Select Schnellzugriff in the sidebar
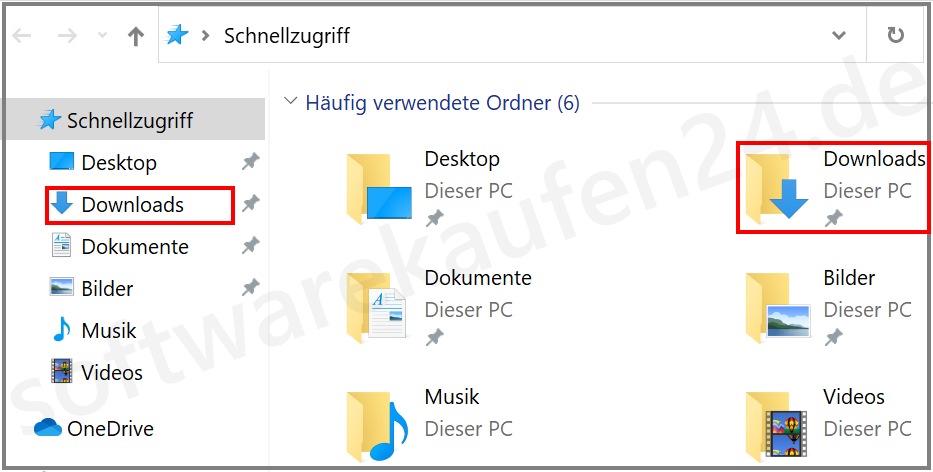The width and height of the screenshot is (933, 472). (132, 121)
